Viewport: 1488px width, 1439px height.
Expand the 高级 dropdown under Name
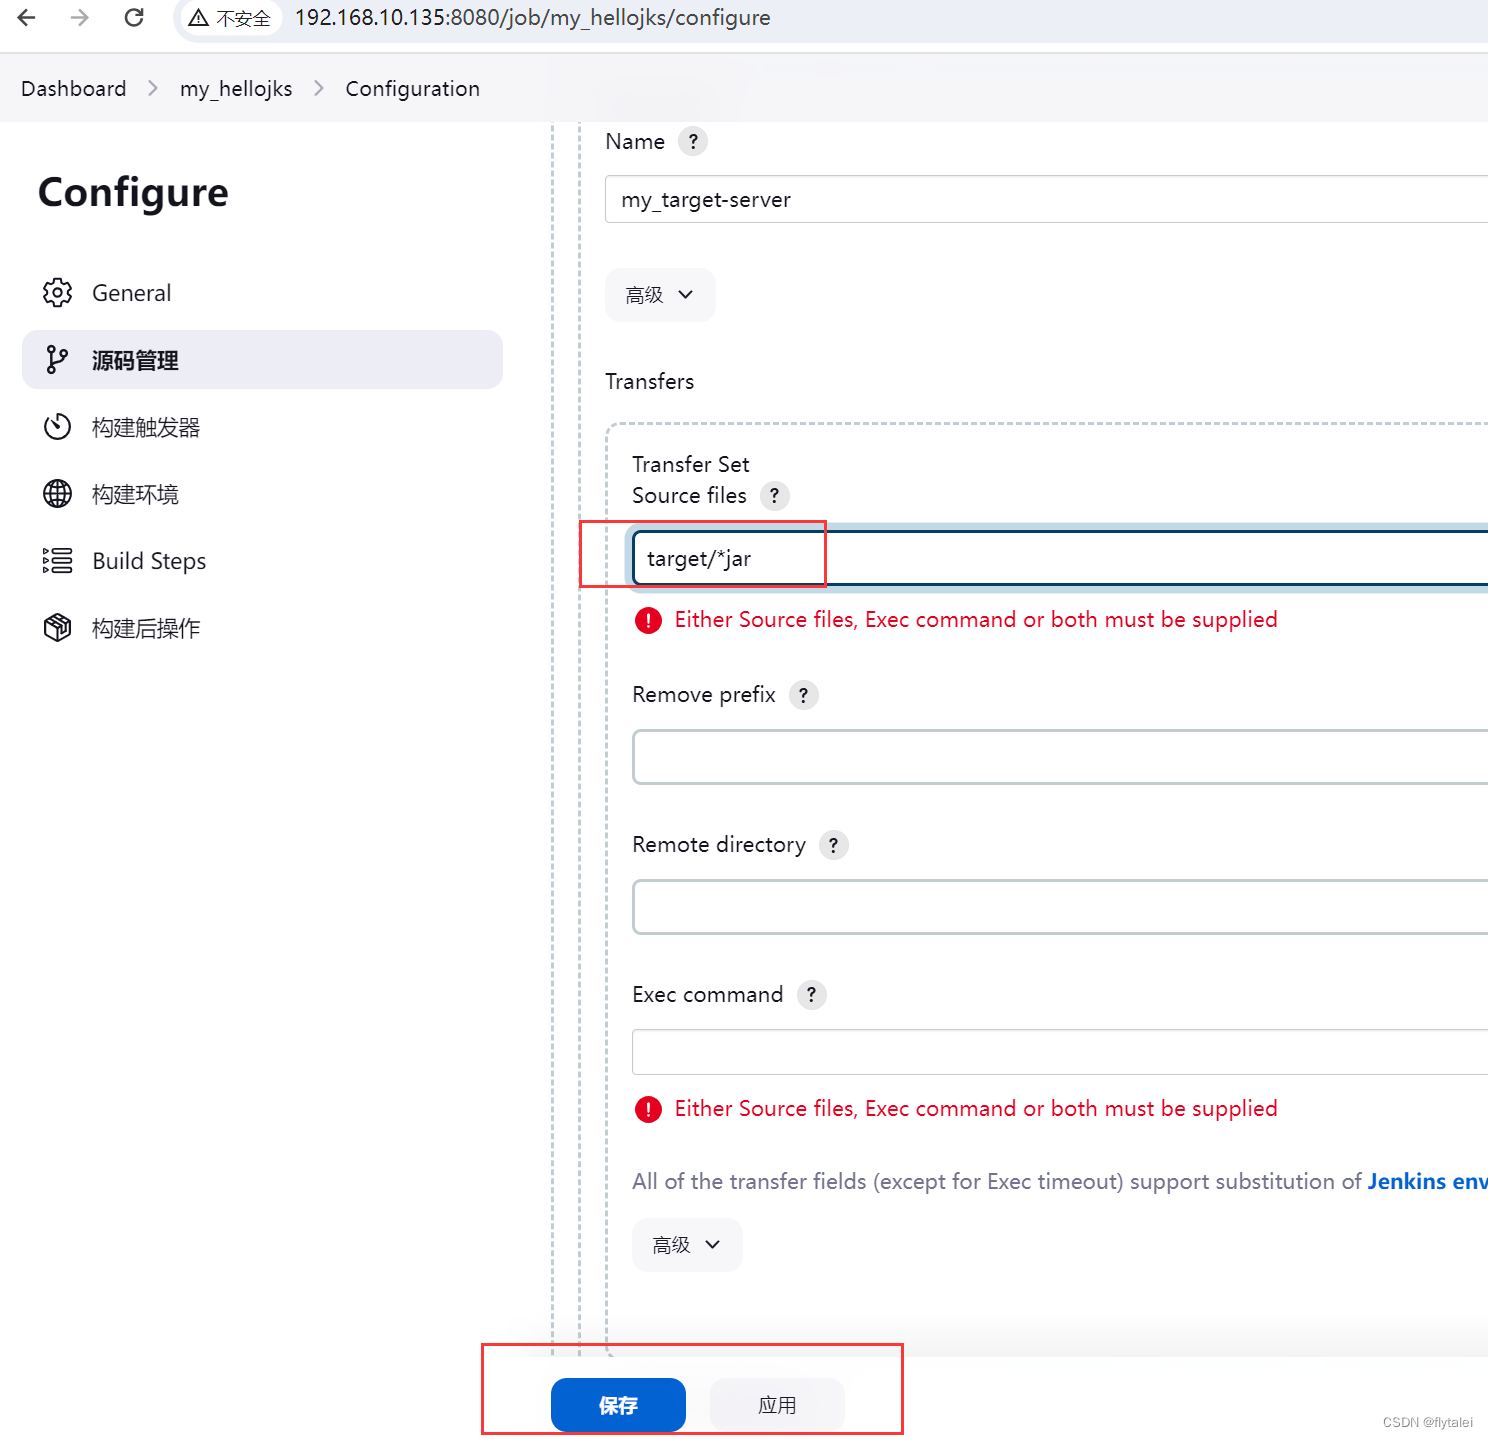click(660, 295)
